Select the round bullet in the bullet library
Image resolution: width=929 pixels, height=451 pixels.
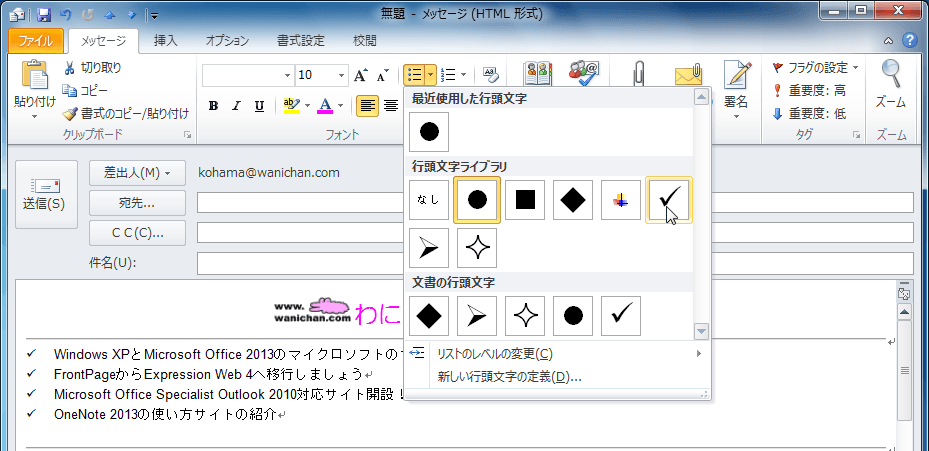pos(477,200)
